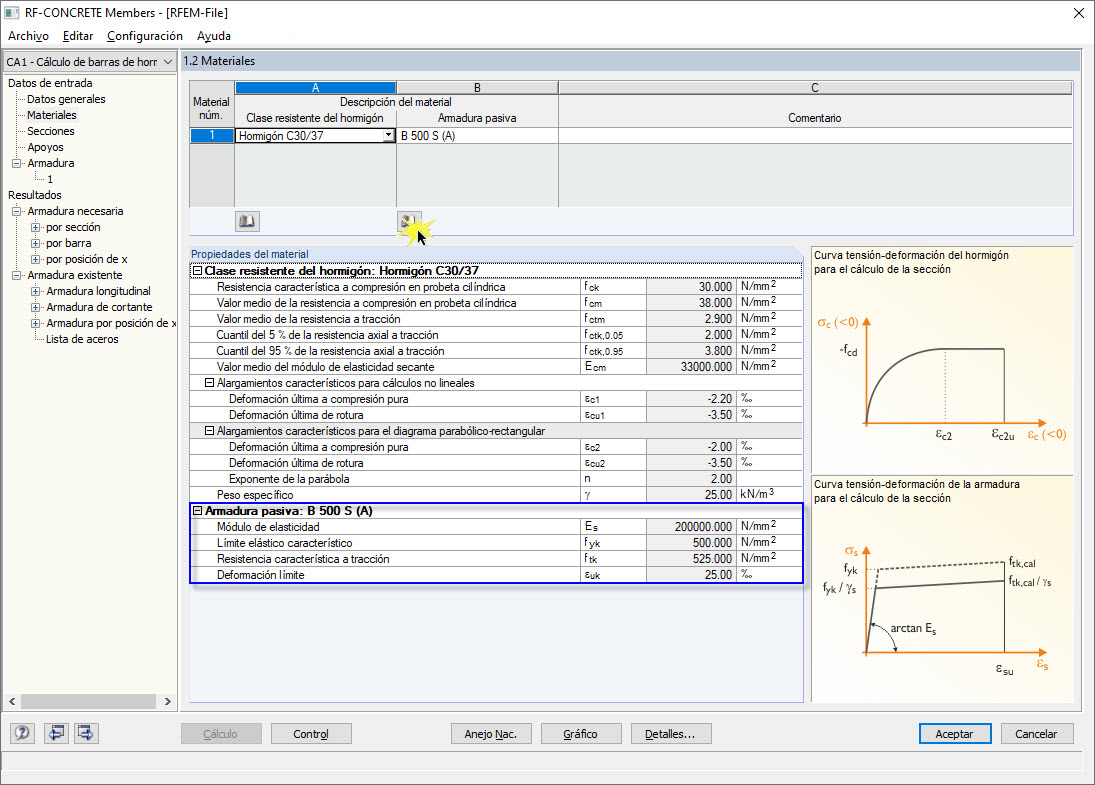This screenshot has height=785, width=1095.
Task: Select Resultados heading in tree
Action: point(35,196)
